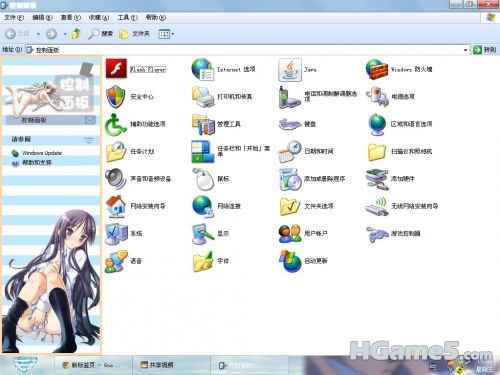This screenshot has height=375, width=500.
Task: Open Network Setup Wizard house icon
Action: coord(115,206)
